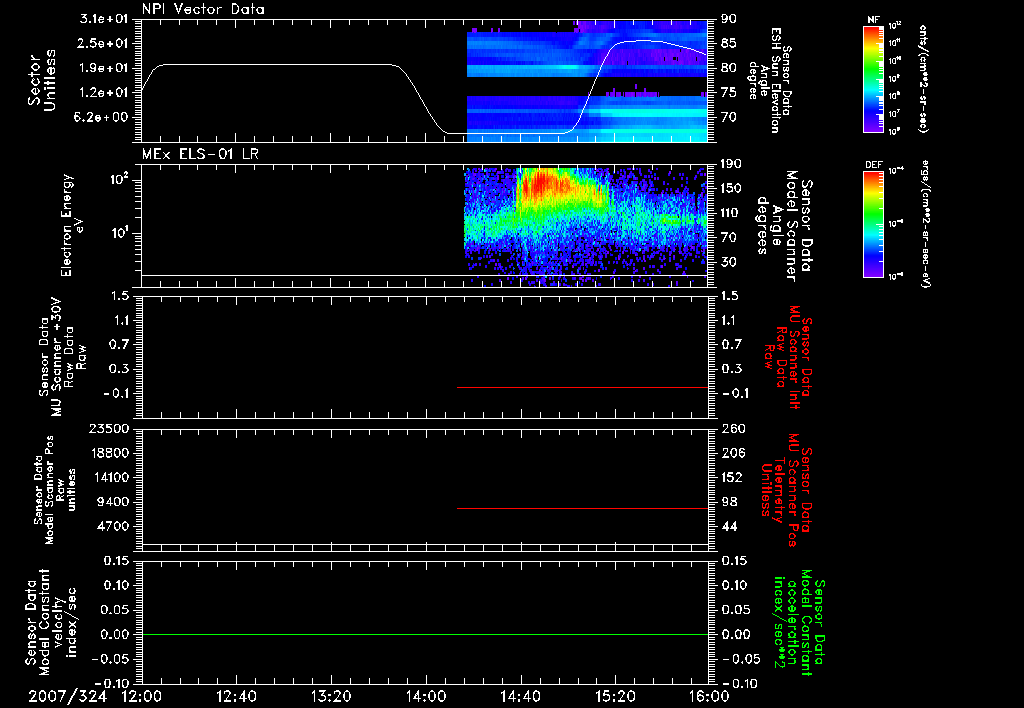The width and height of the screenshot is (1024, 708).
Task: Click the 14:40 time axis label
Action: click(520, 696)
